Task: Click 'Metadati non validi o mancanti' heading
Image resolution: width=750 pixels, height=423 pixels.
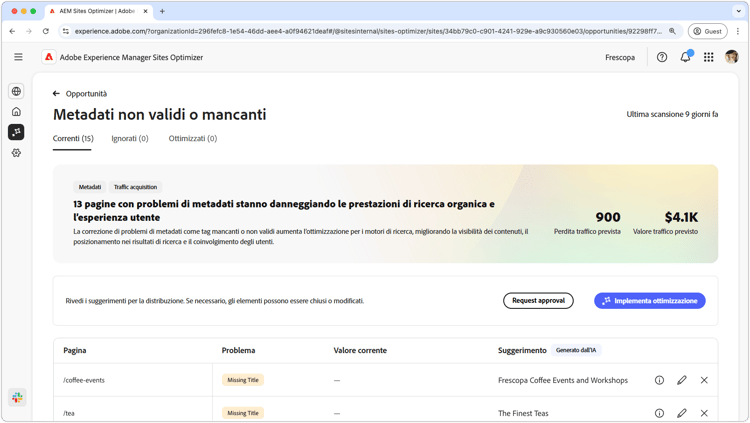Action: tap(159, 114)
